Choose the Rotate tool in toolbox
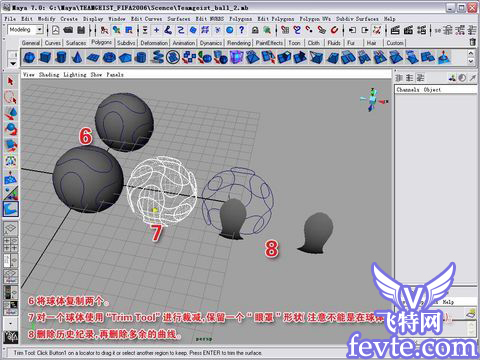This screenshot has width=480, height=360. [10, 129]
